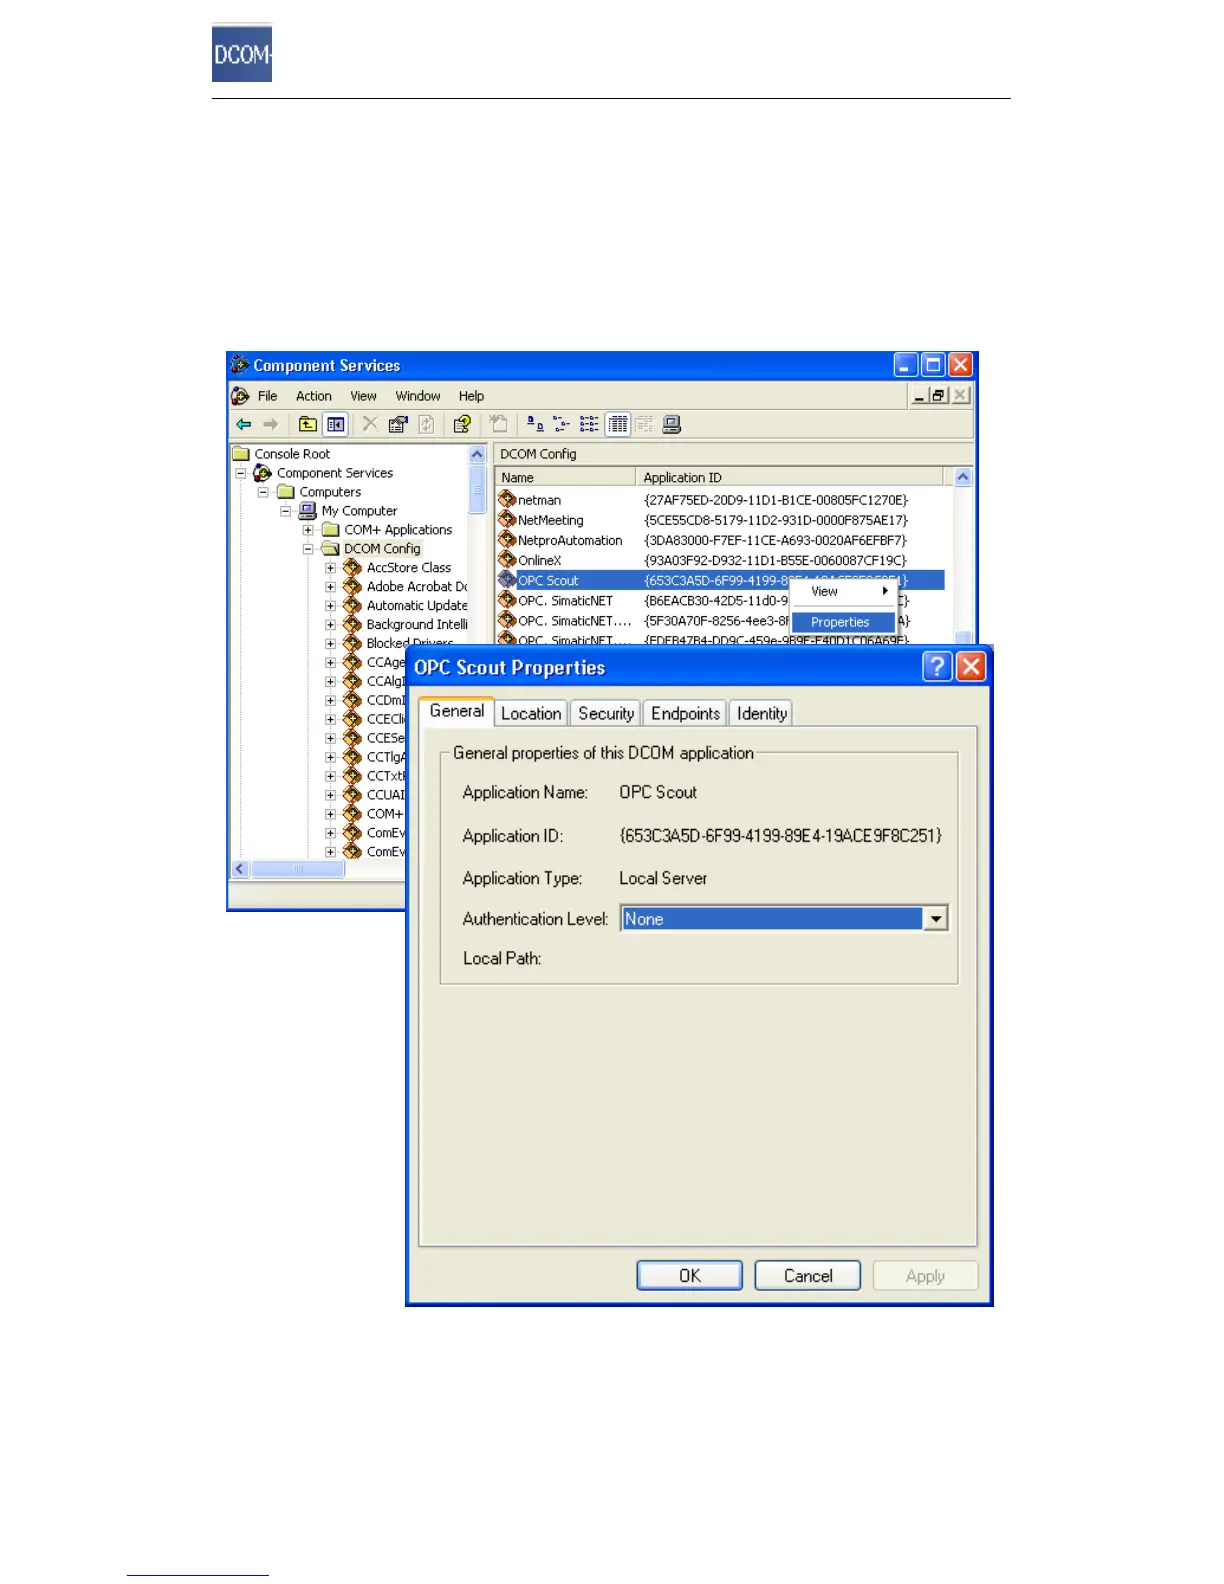Click the netman entry icon

[507, 499]
